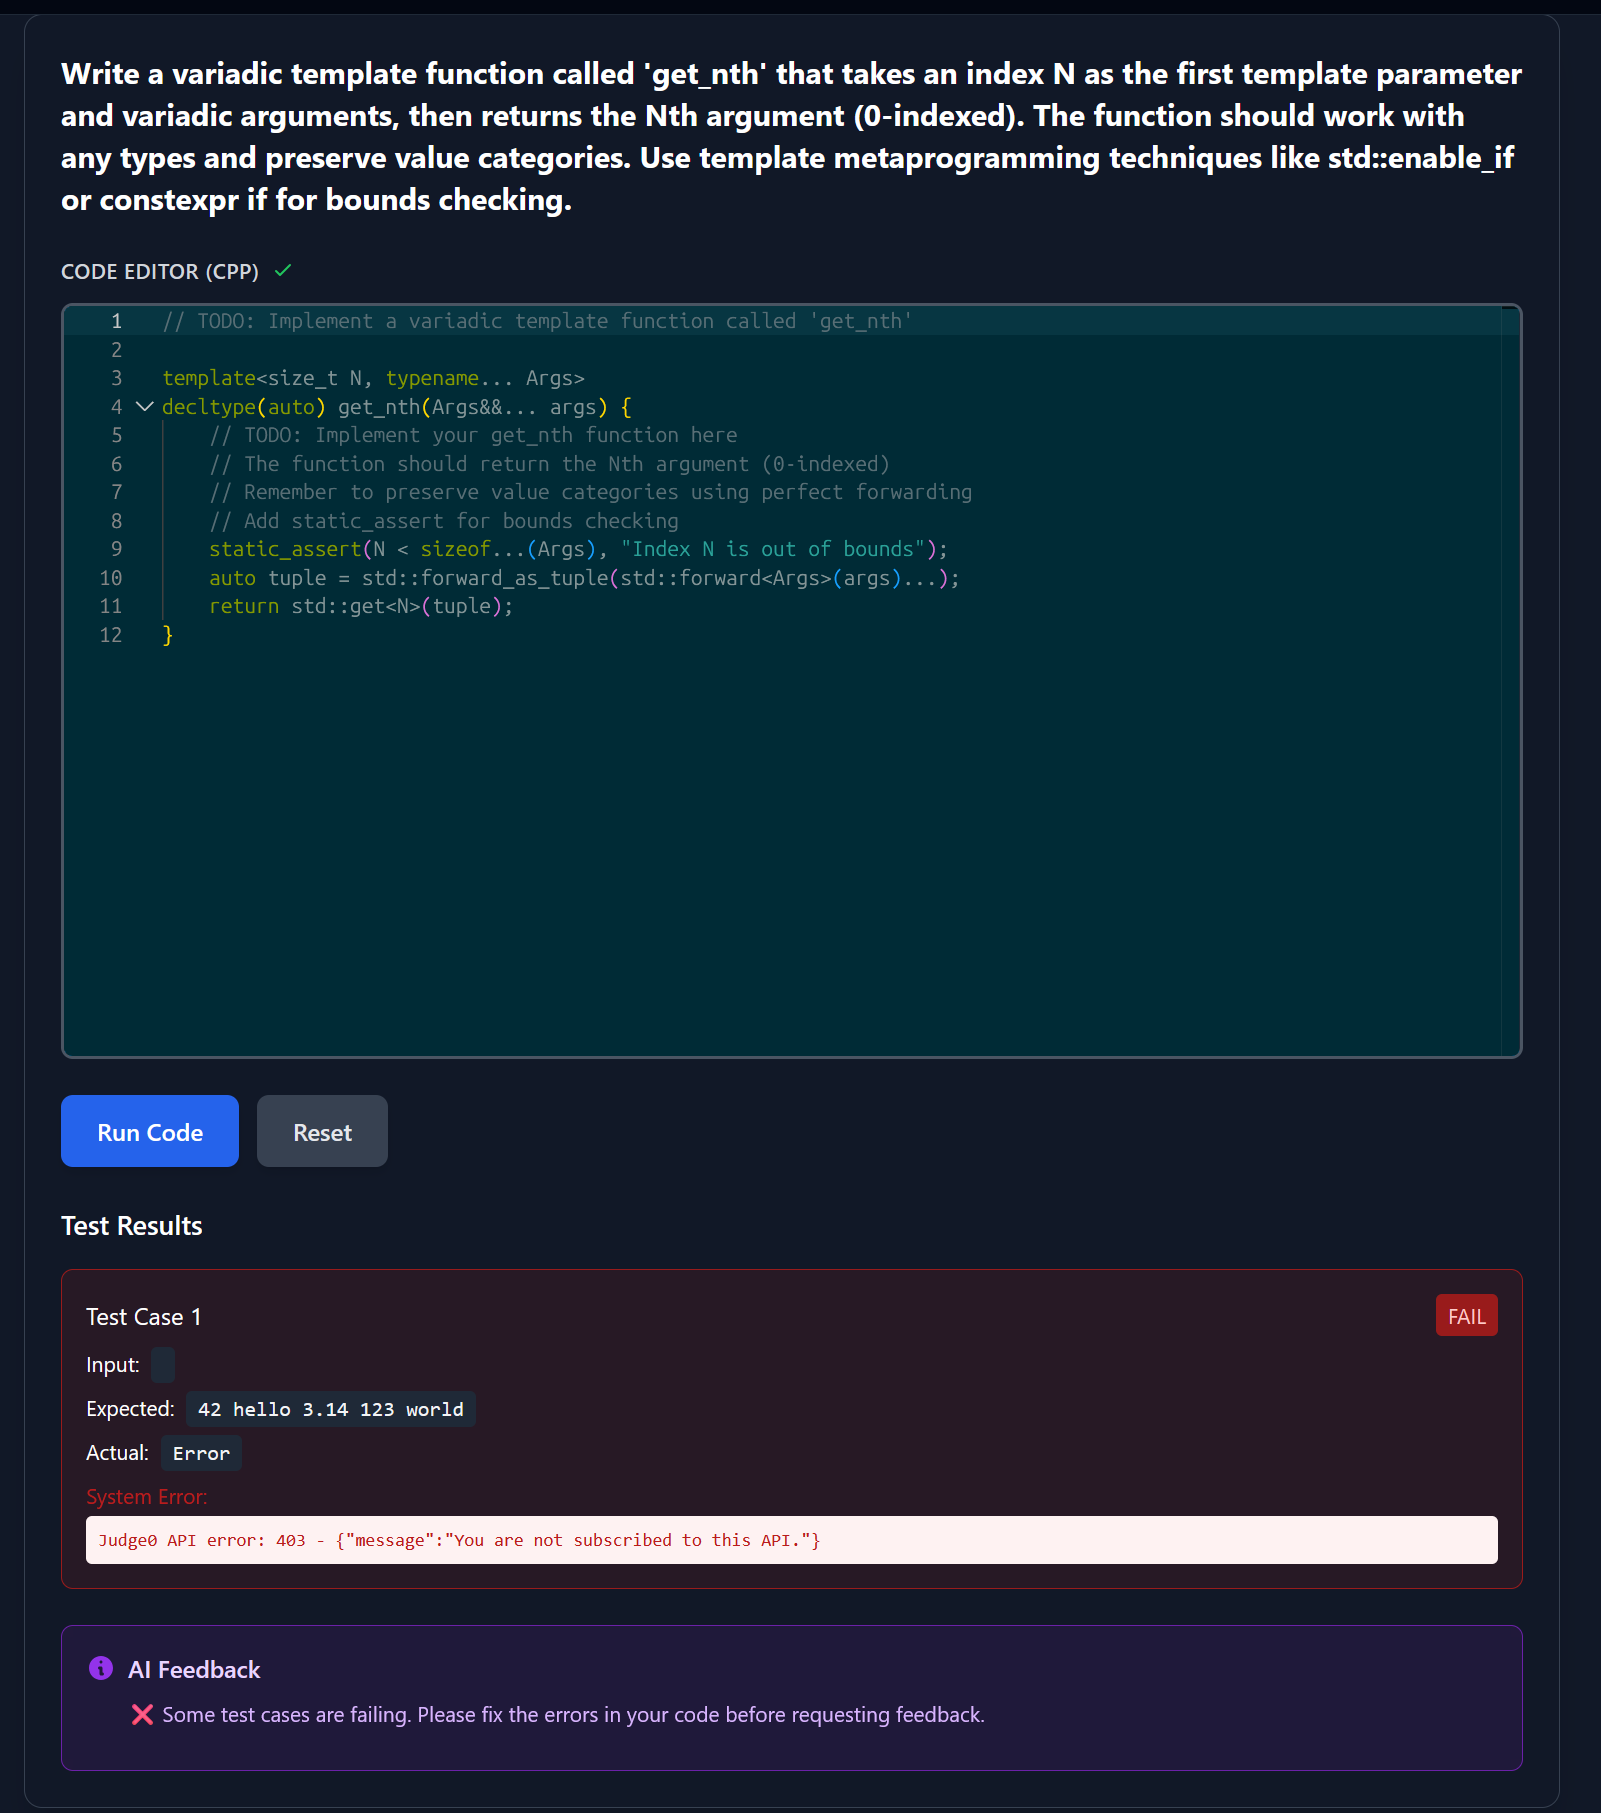Click the green checkmark beside CODE EDITOR (CPP)
Screen dimensions: 1601x1813
[283, 271]
